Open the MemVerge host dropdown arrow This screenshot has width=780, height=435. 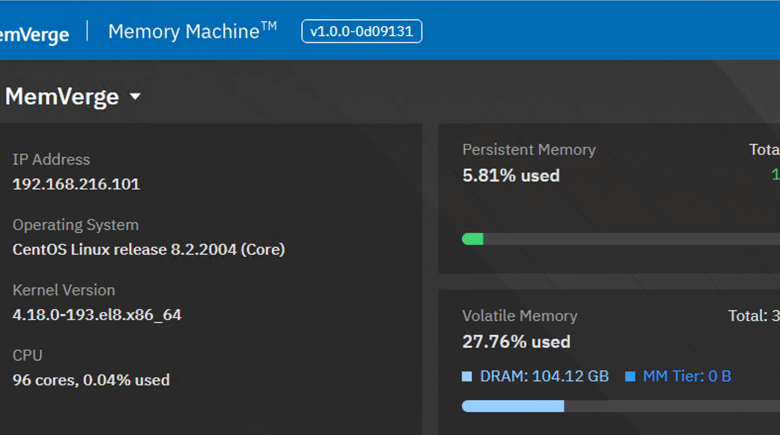[x=135, y=96]
